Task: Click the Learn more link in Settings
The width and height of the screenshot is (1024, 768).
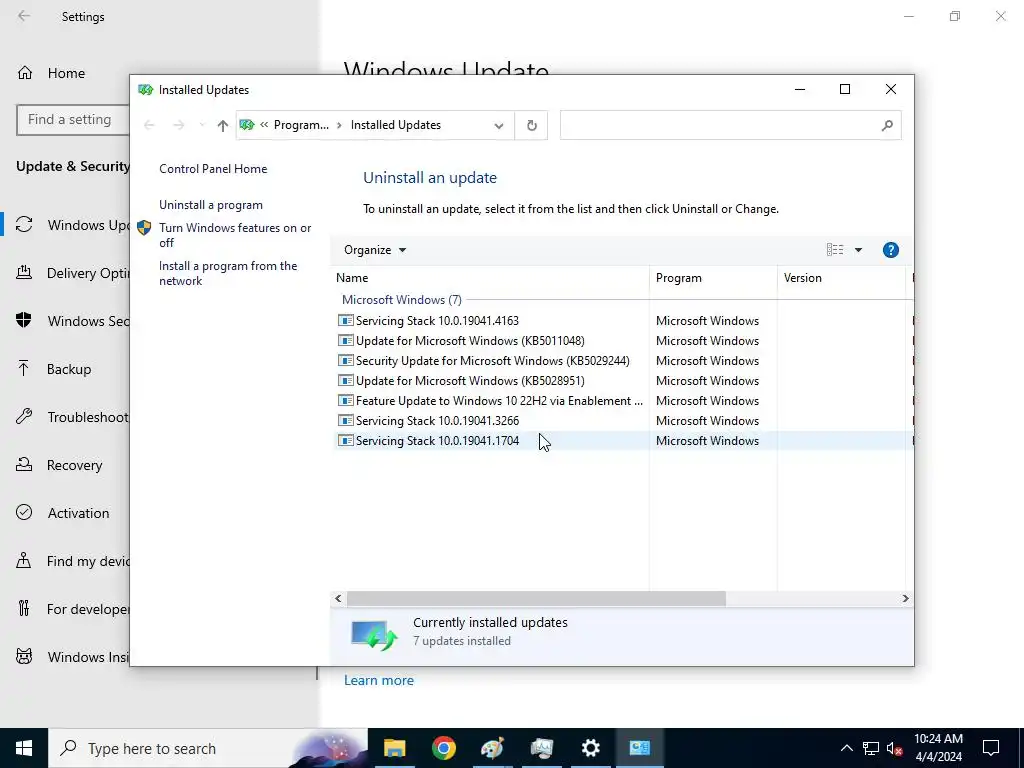Action: 379,680
